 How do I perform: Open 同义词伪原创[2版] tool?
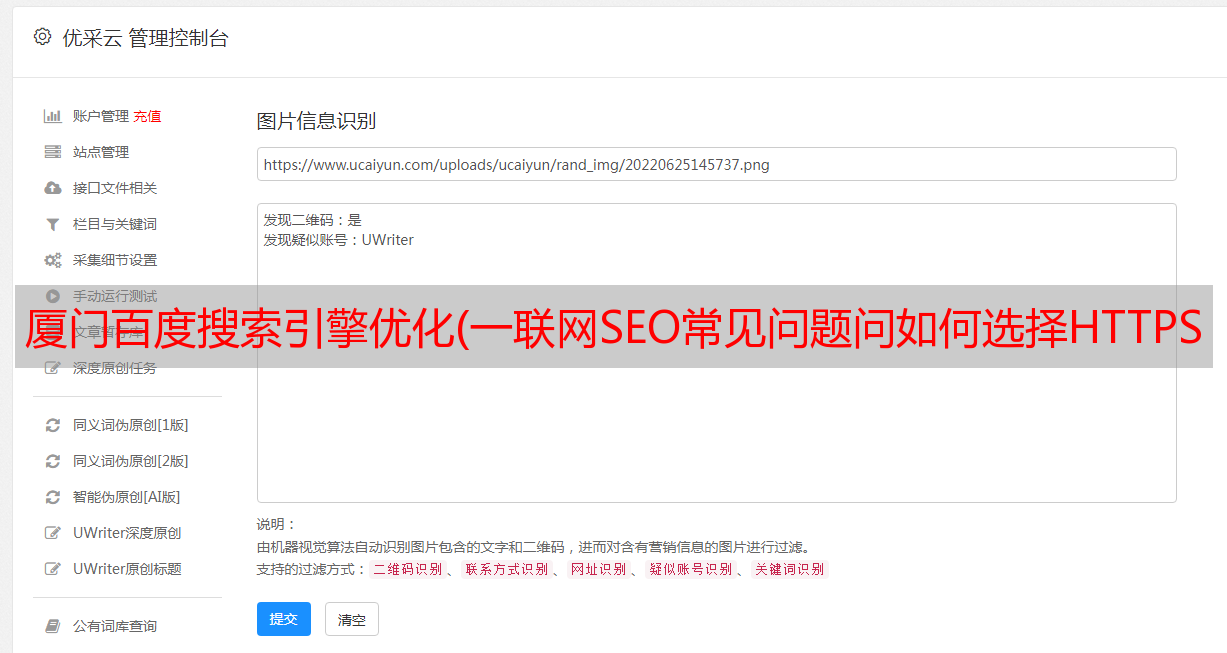131,461
